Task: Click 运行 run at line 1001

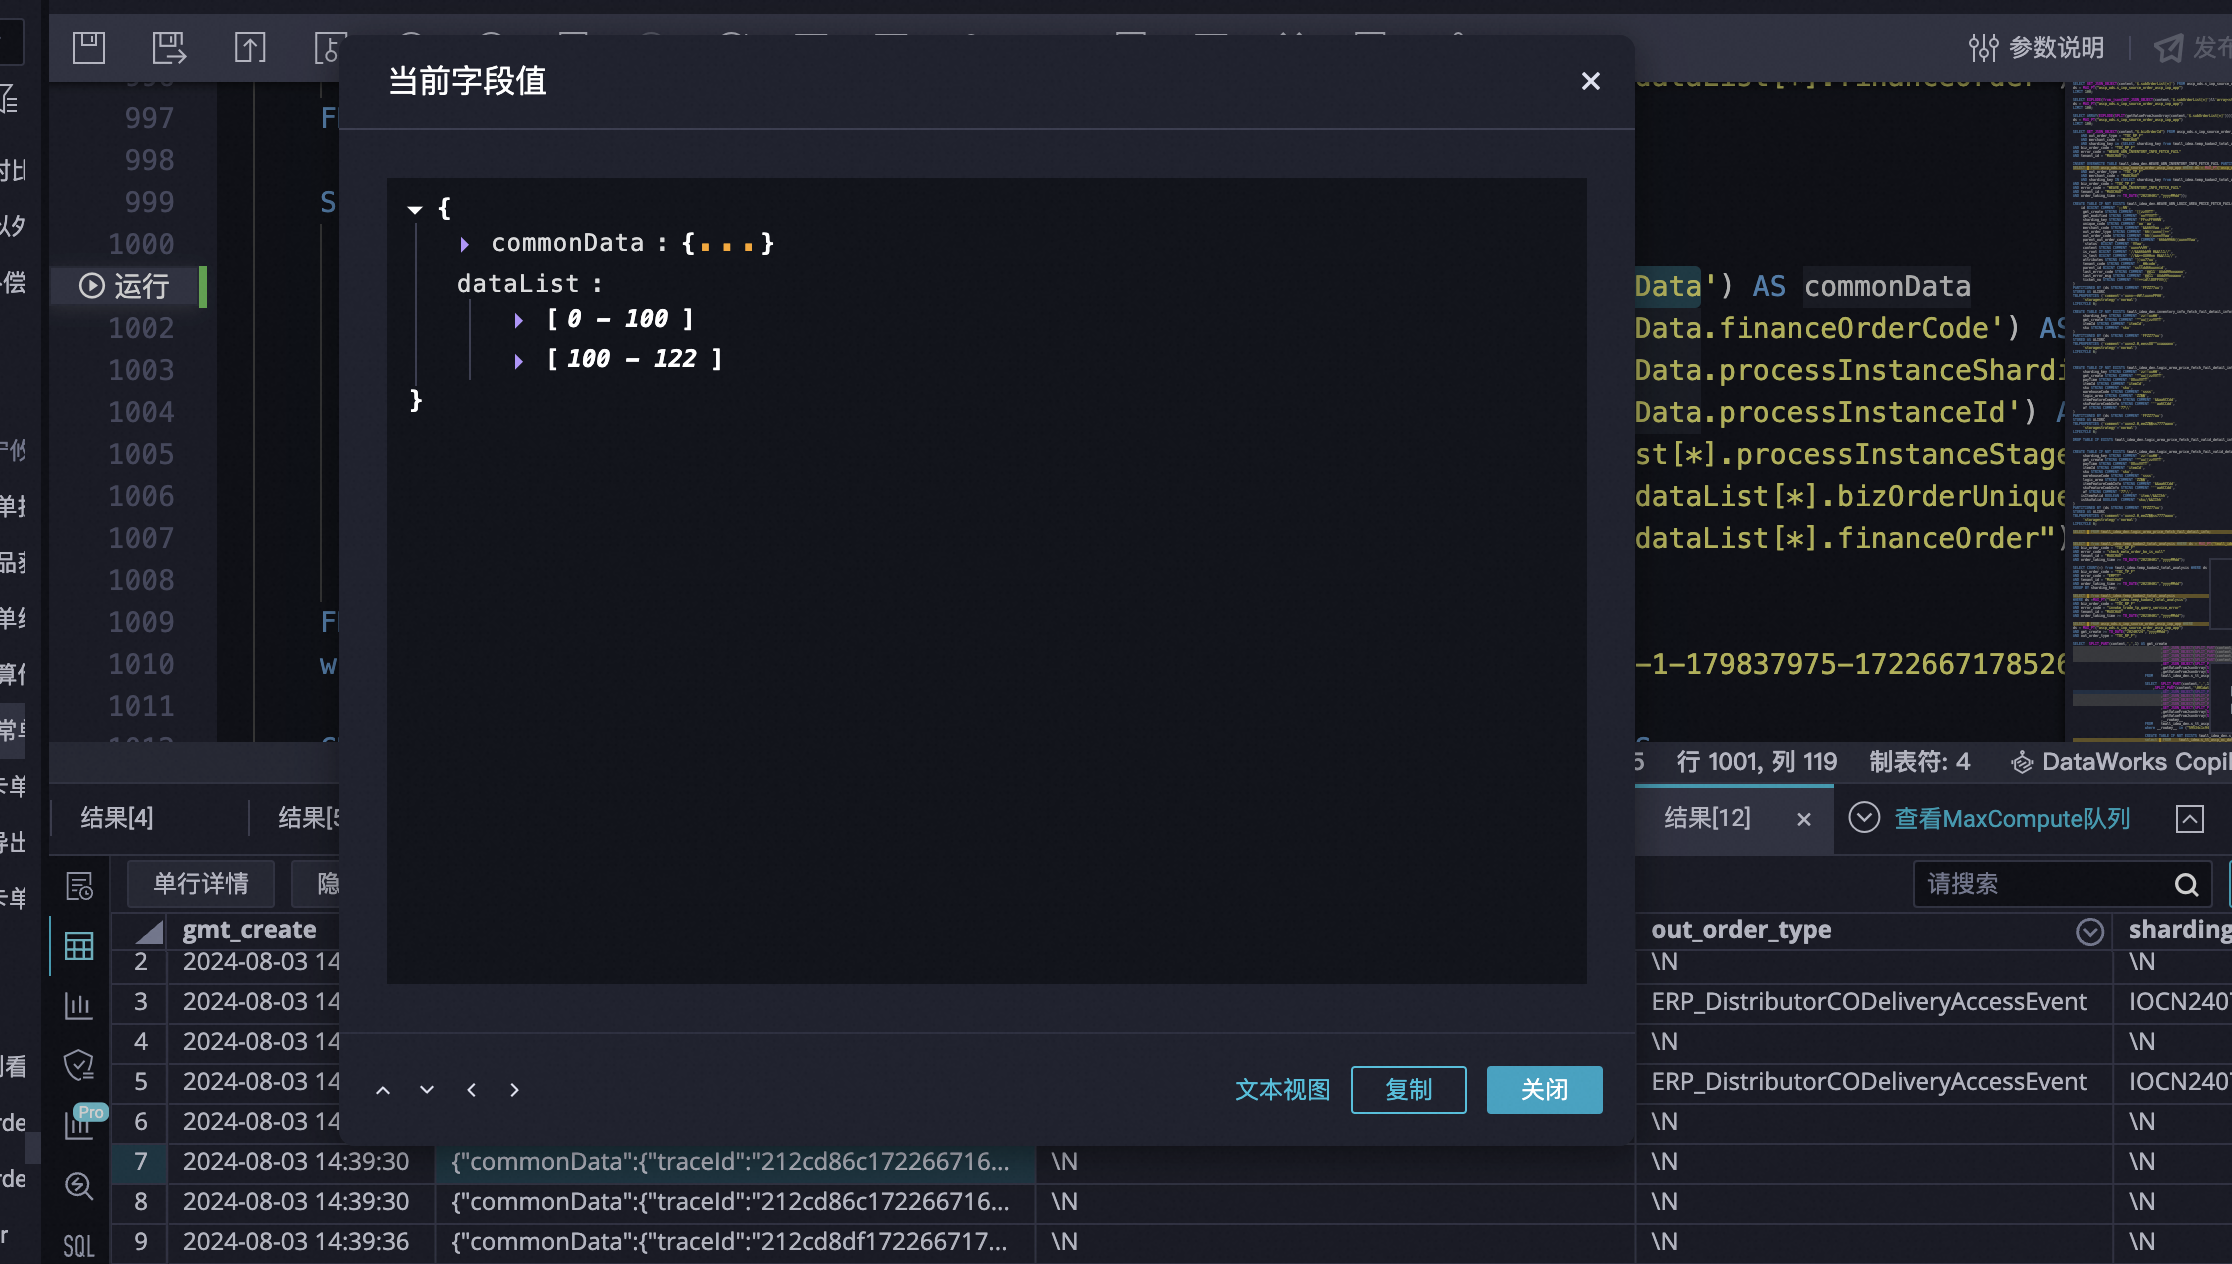Action: click(x=125, y=286)
